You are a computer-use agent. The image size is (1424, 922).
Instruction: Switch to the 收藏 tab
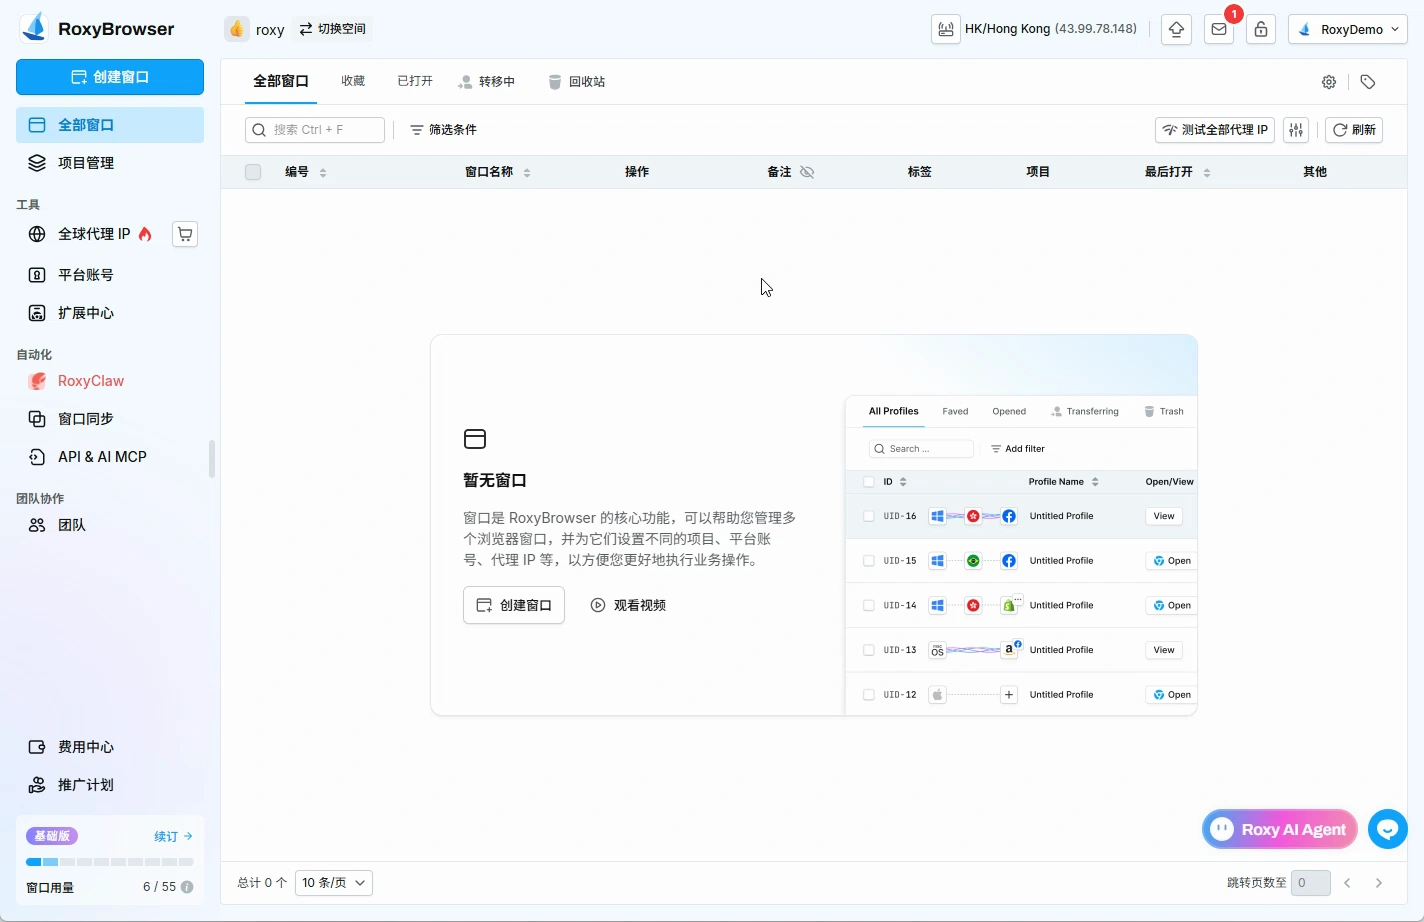pos(353,81)
